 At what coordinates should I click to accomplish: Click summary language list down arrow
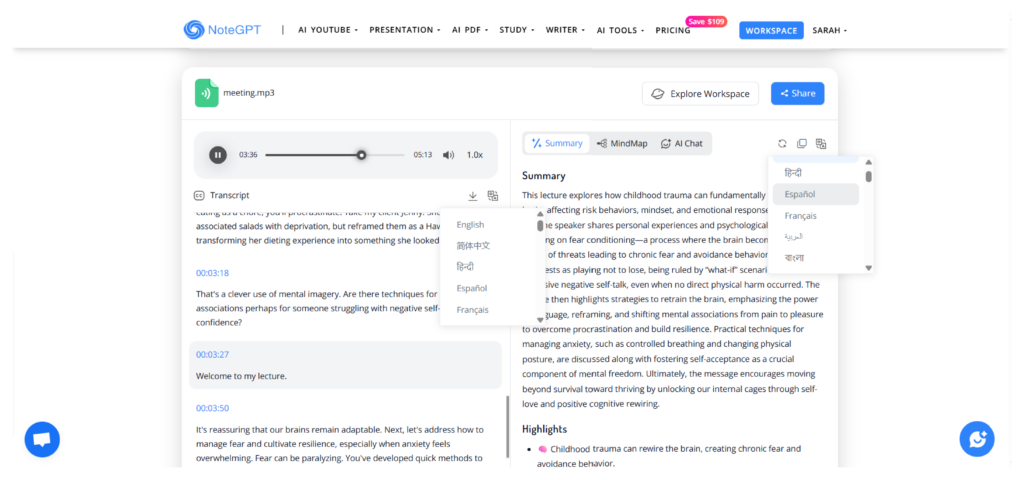click(869, 267)
